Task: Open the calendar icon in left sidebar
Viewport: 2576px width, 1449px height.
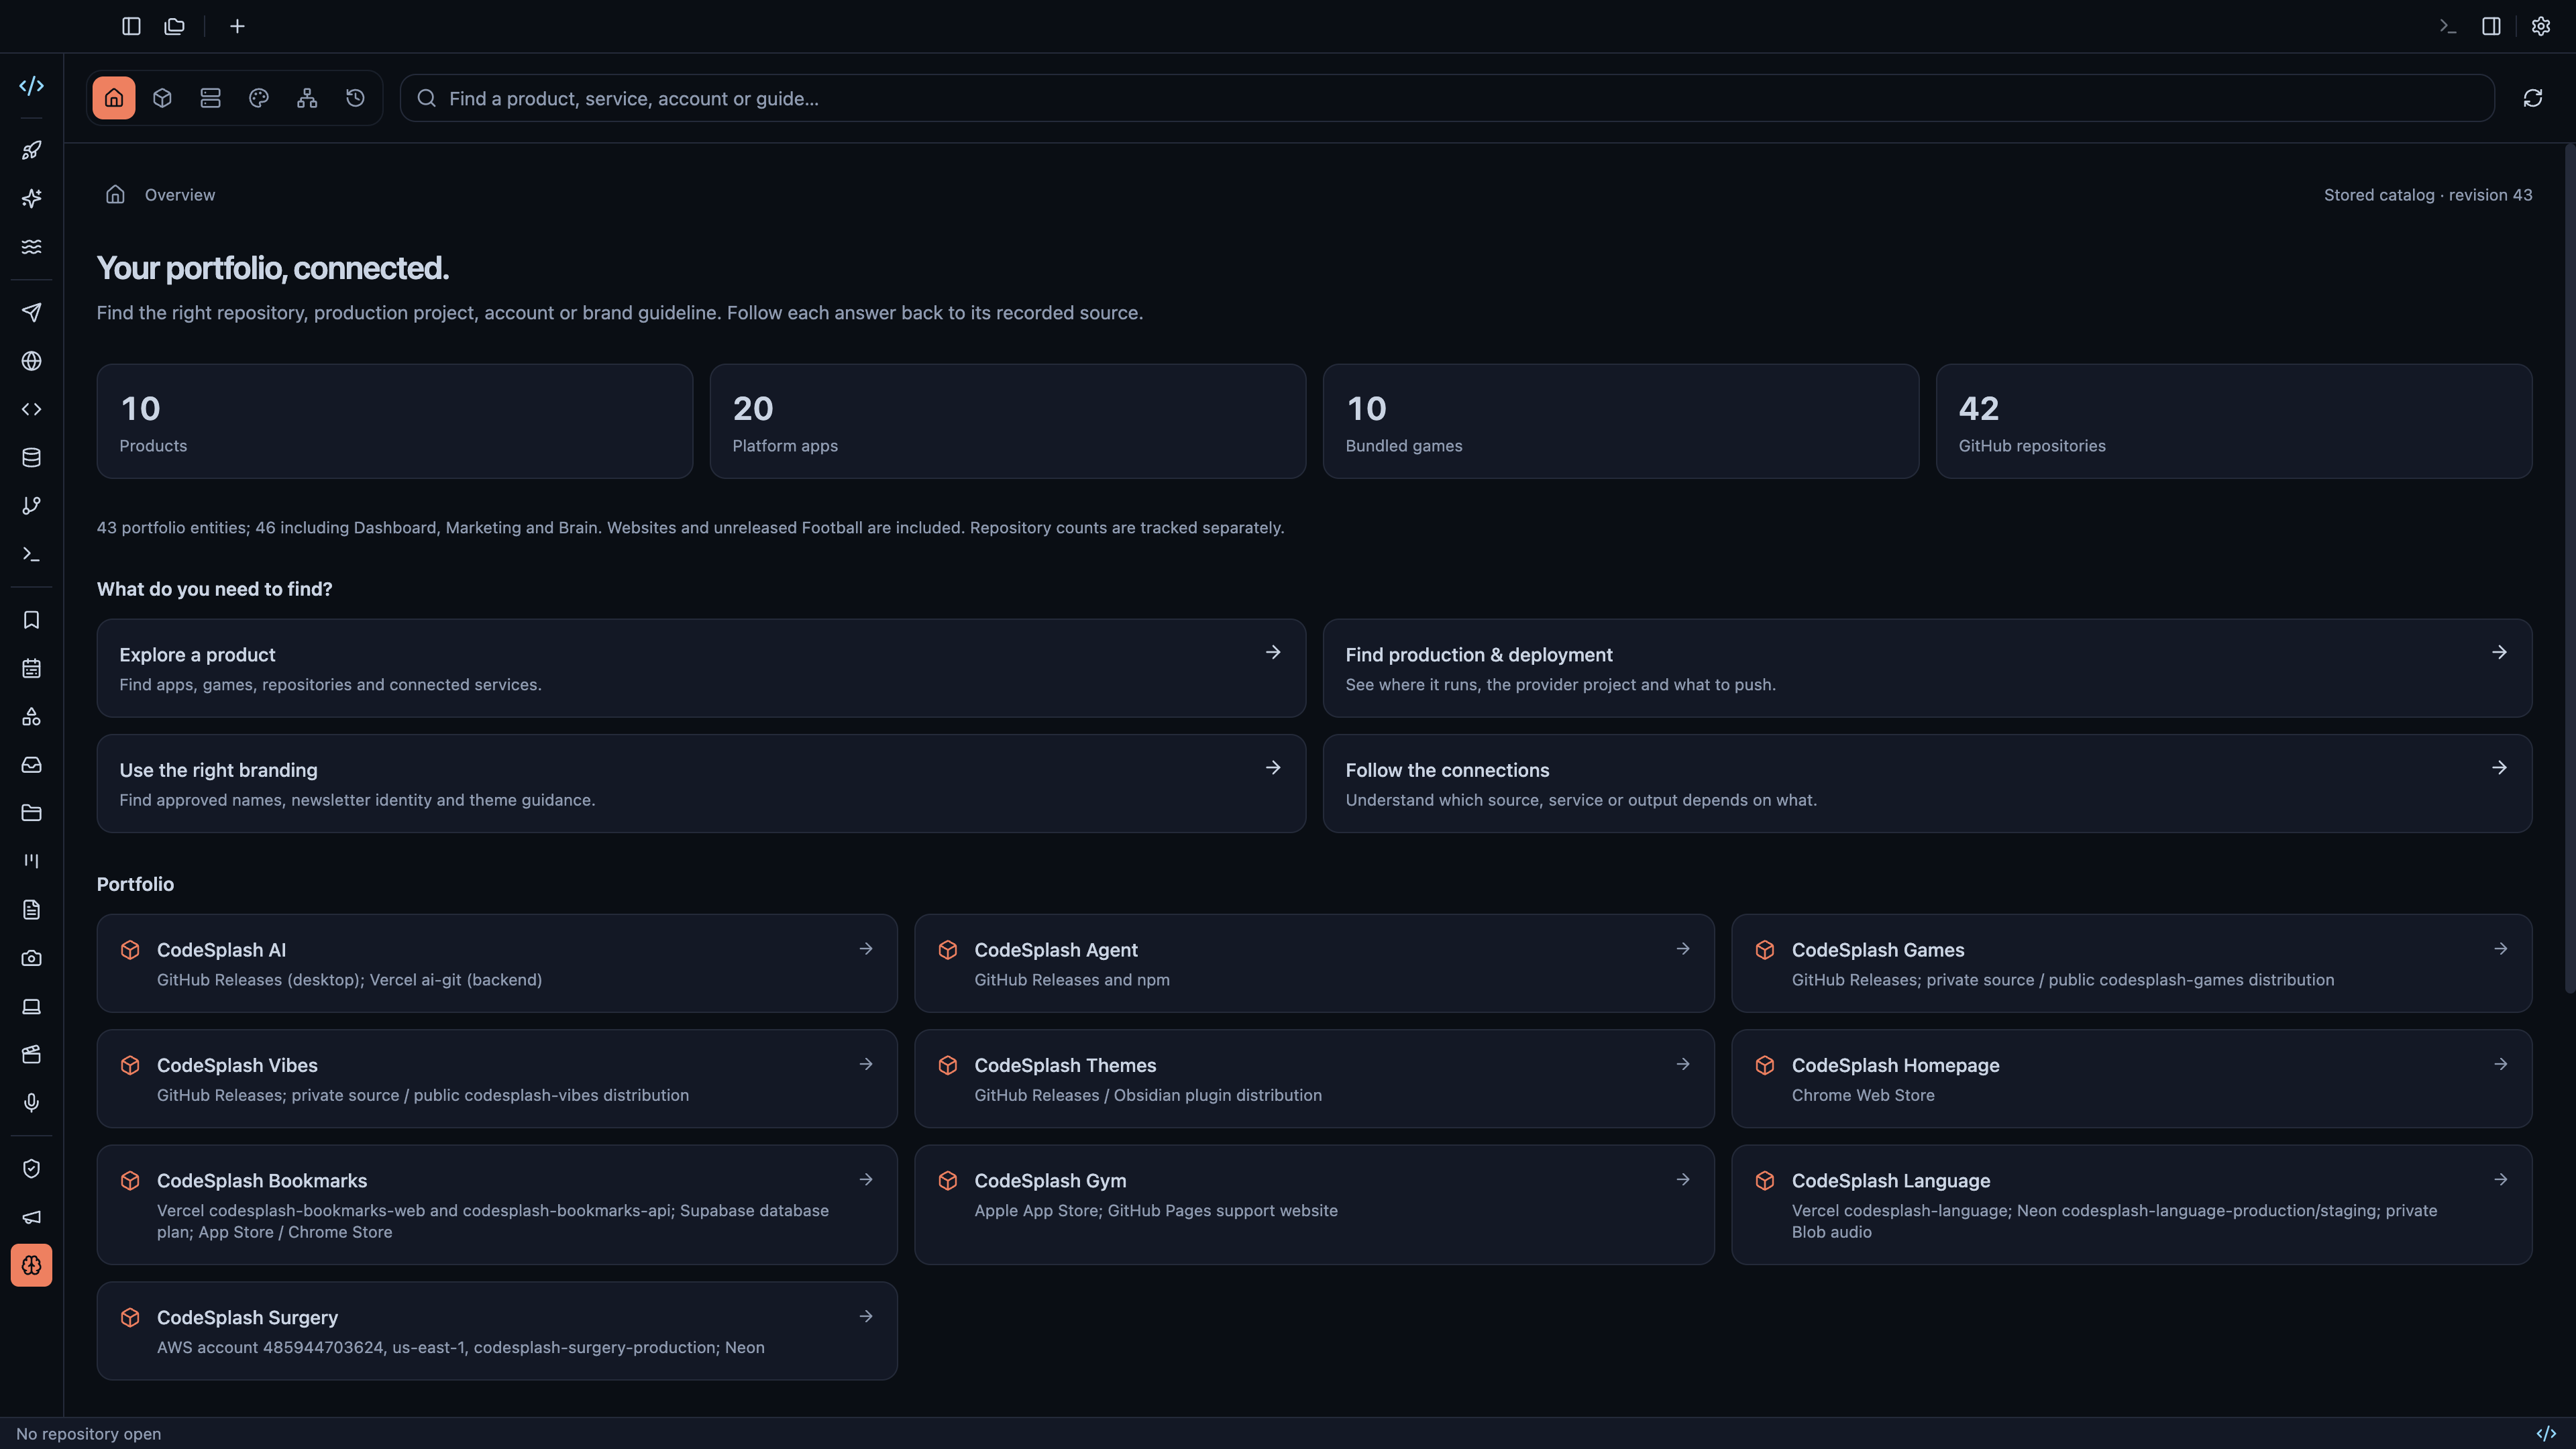Action: (31, 668)
